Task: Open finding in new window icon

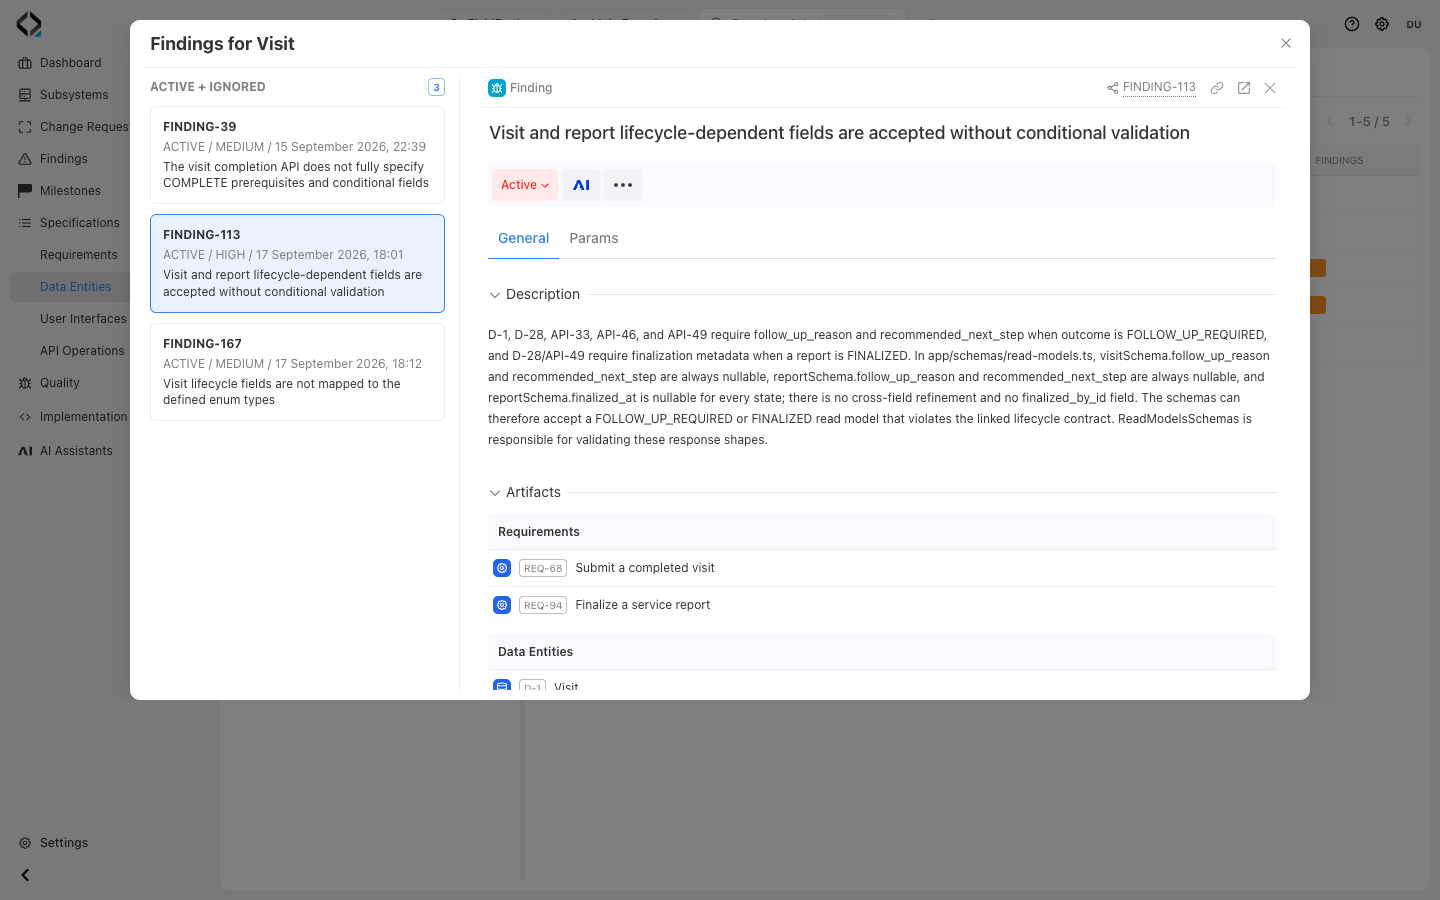Action: click(x=1244, y=88)
